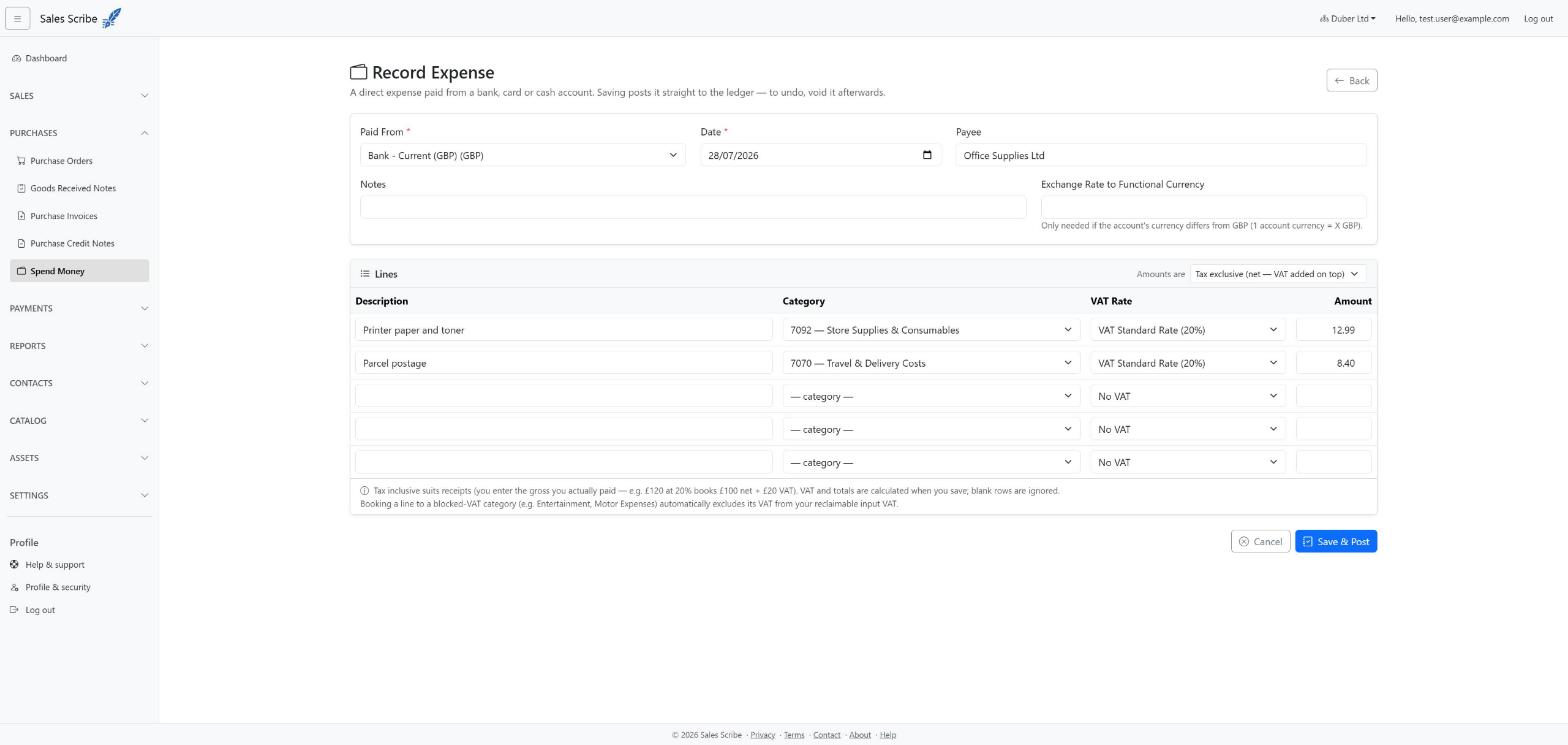
Task: Collapse the PURCHASES sidebar section
Action: [79, 133]
